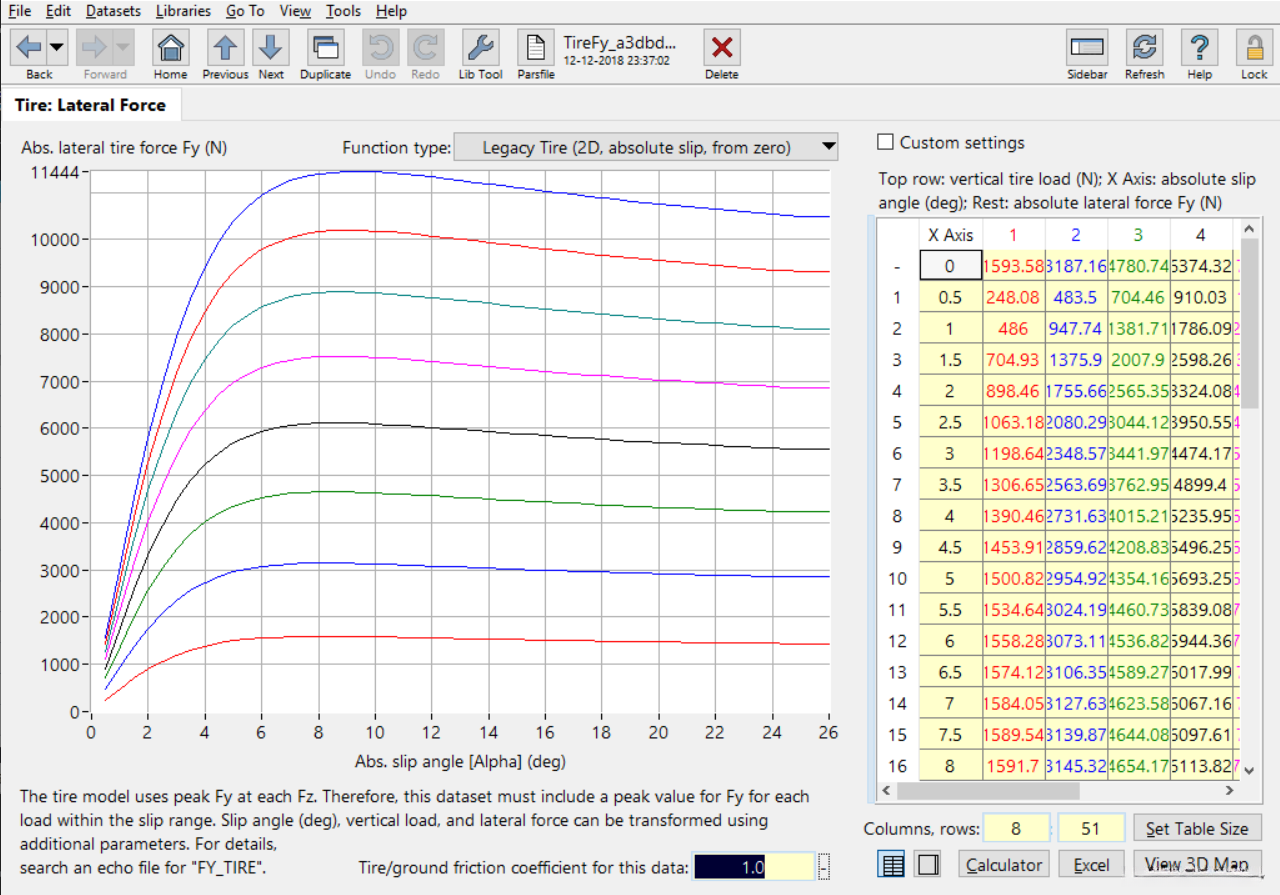The height and width of the screenshot is (895, 1280).
Task: Click the Lock icon
Action: tap(1254, 48)
